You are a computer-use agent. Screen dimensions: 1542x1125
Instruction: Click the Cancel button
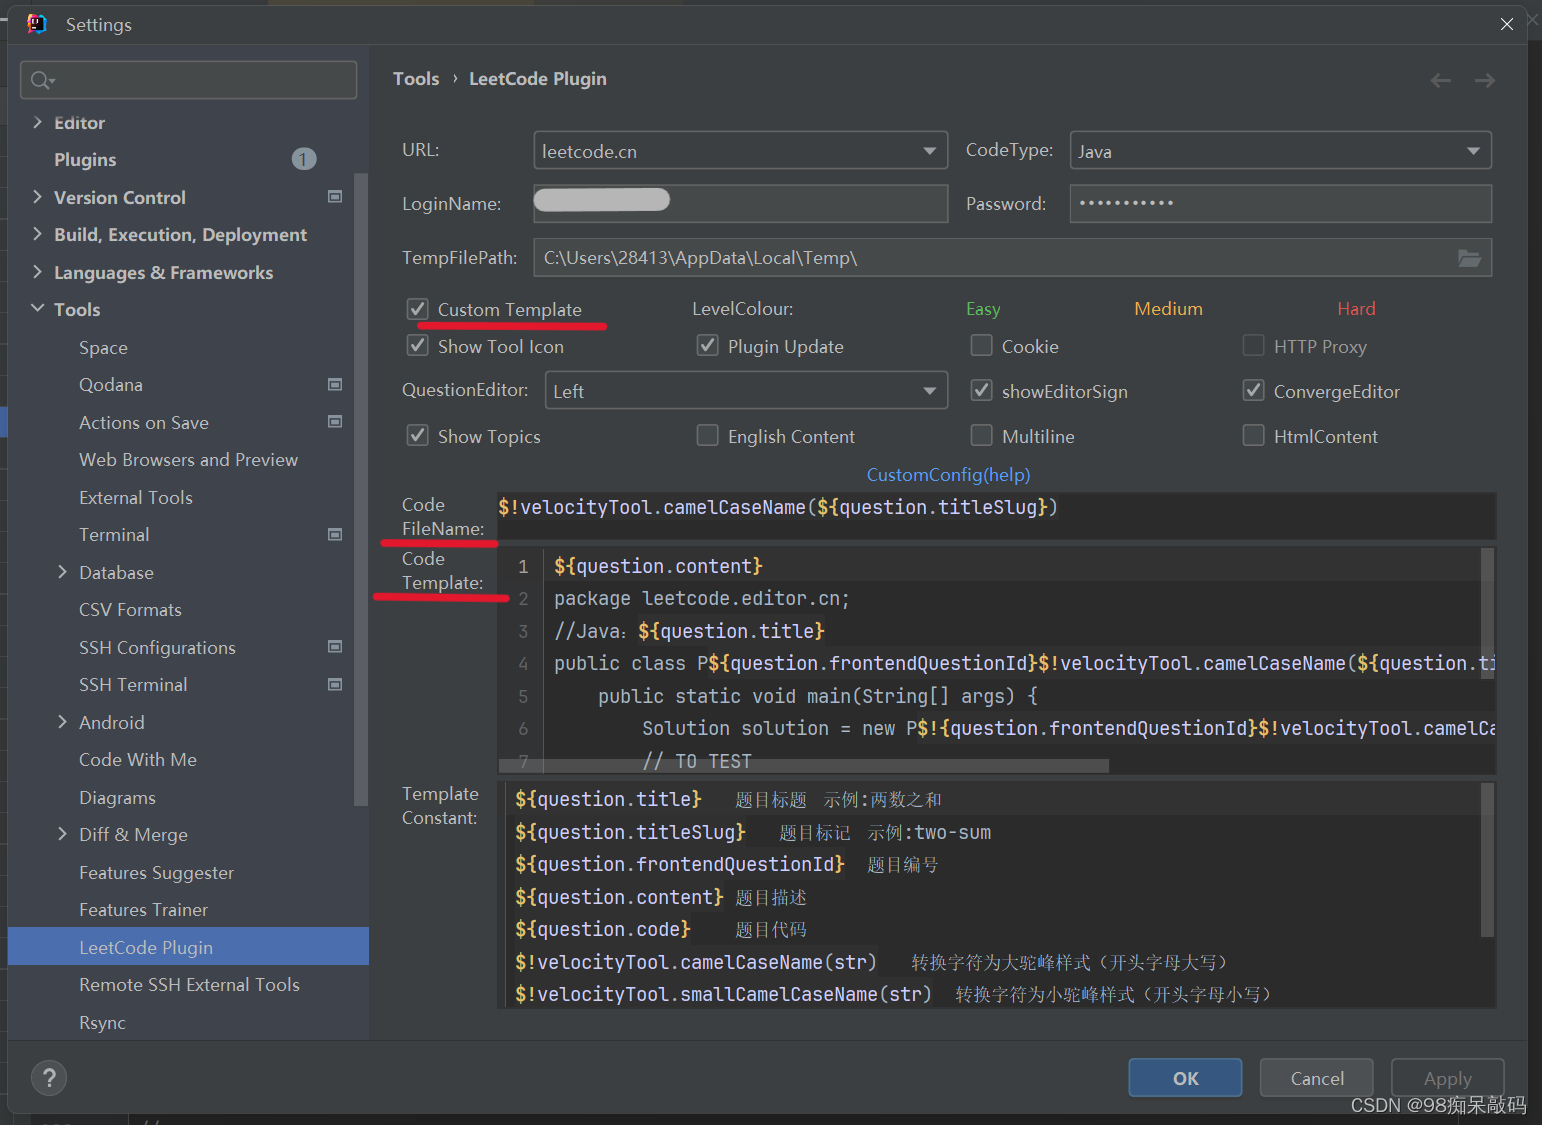pos(1317,1078)
